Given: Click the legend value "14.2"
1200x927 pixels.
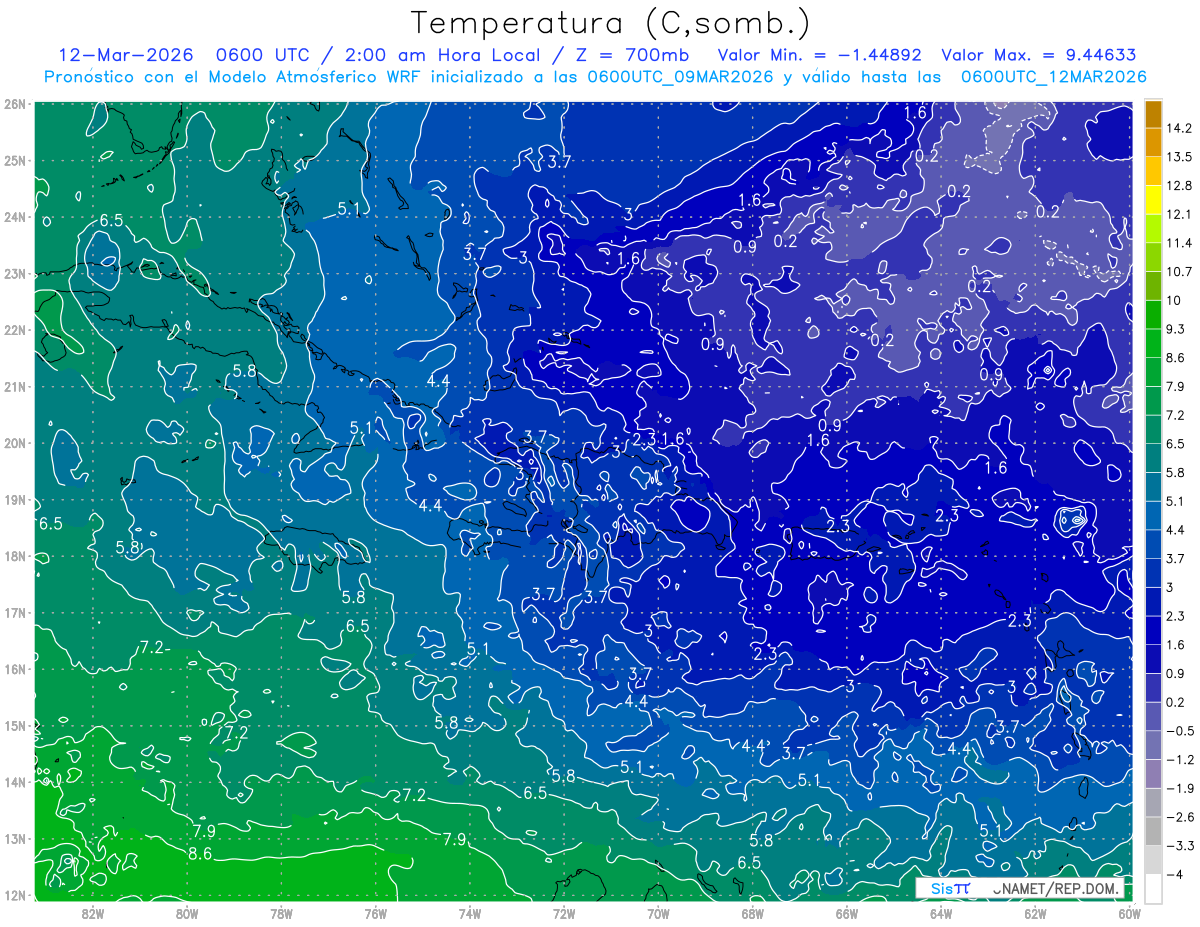Looking at the screenshot, I should pos(1179,129).
